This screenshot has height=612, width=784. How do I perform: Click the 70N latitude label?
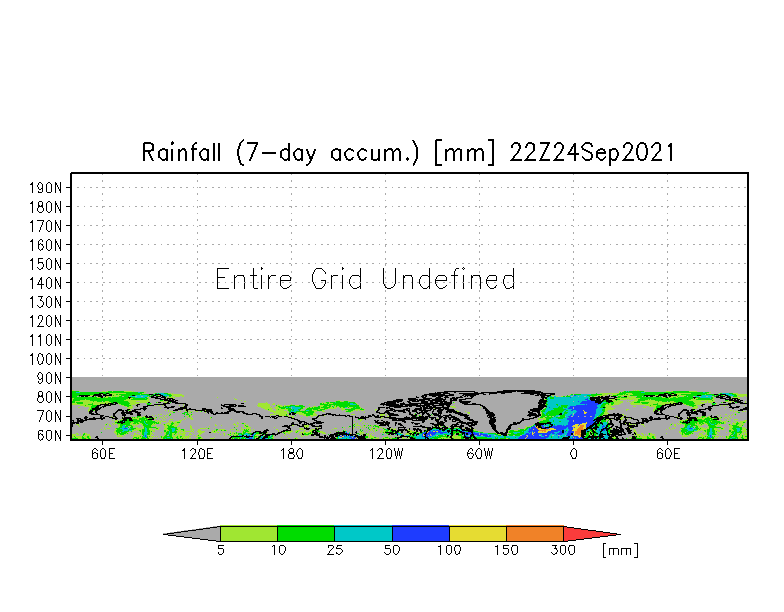tap(50, 416)
